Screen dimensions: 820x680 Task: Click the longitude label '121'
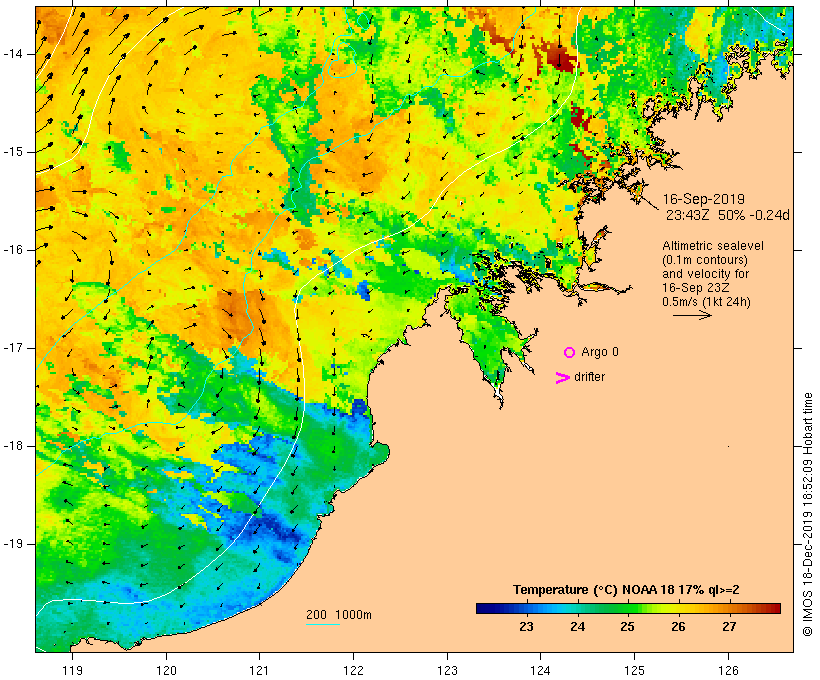point(259,670)
